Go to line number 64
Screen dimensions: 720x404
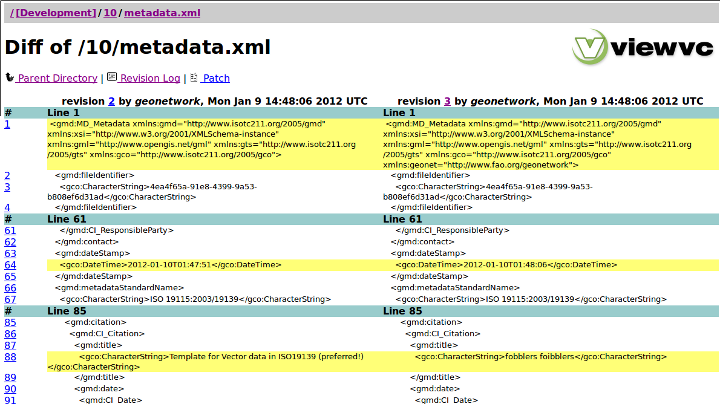pyautogui.click(x=10, y=265)
